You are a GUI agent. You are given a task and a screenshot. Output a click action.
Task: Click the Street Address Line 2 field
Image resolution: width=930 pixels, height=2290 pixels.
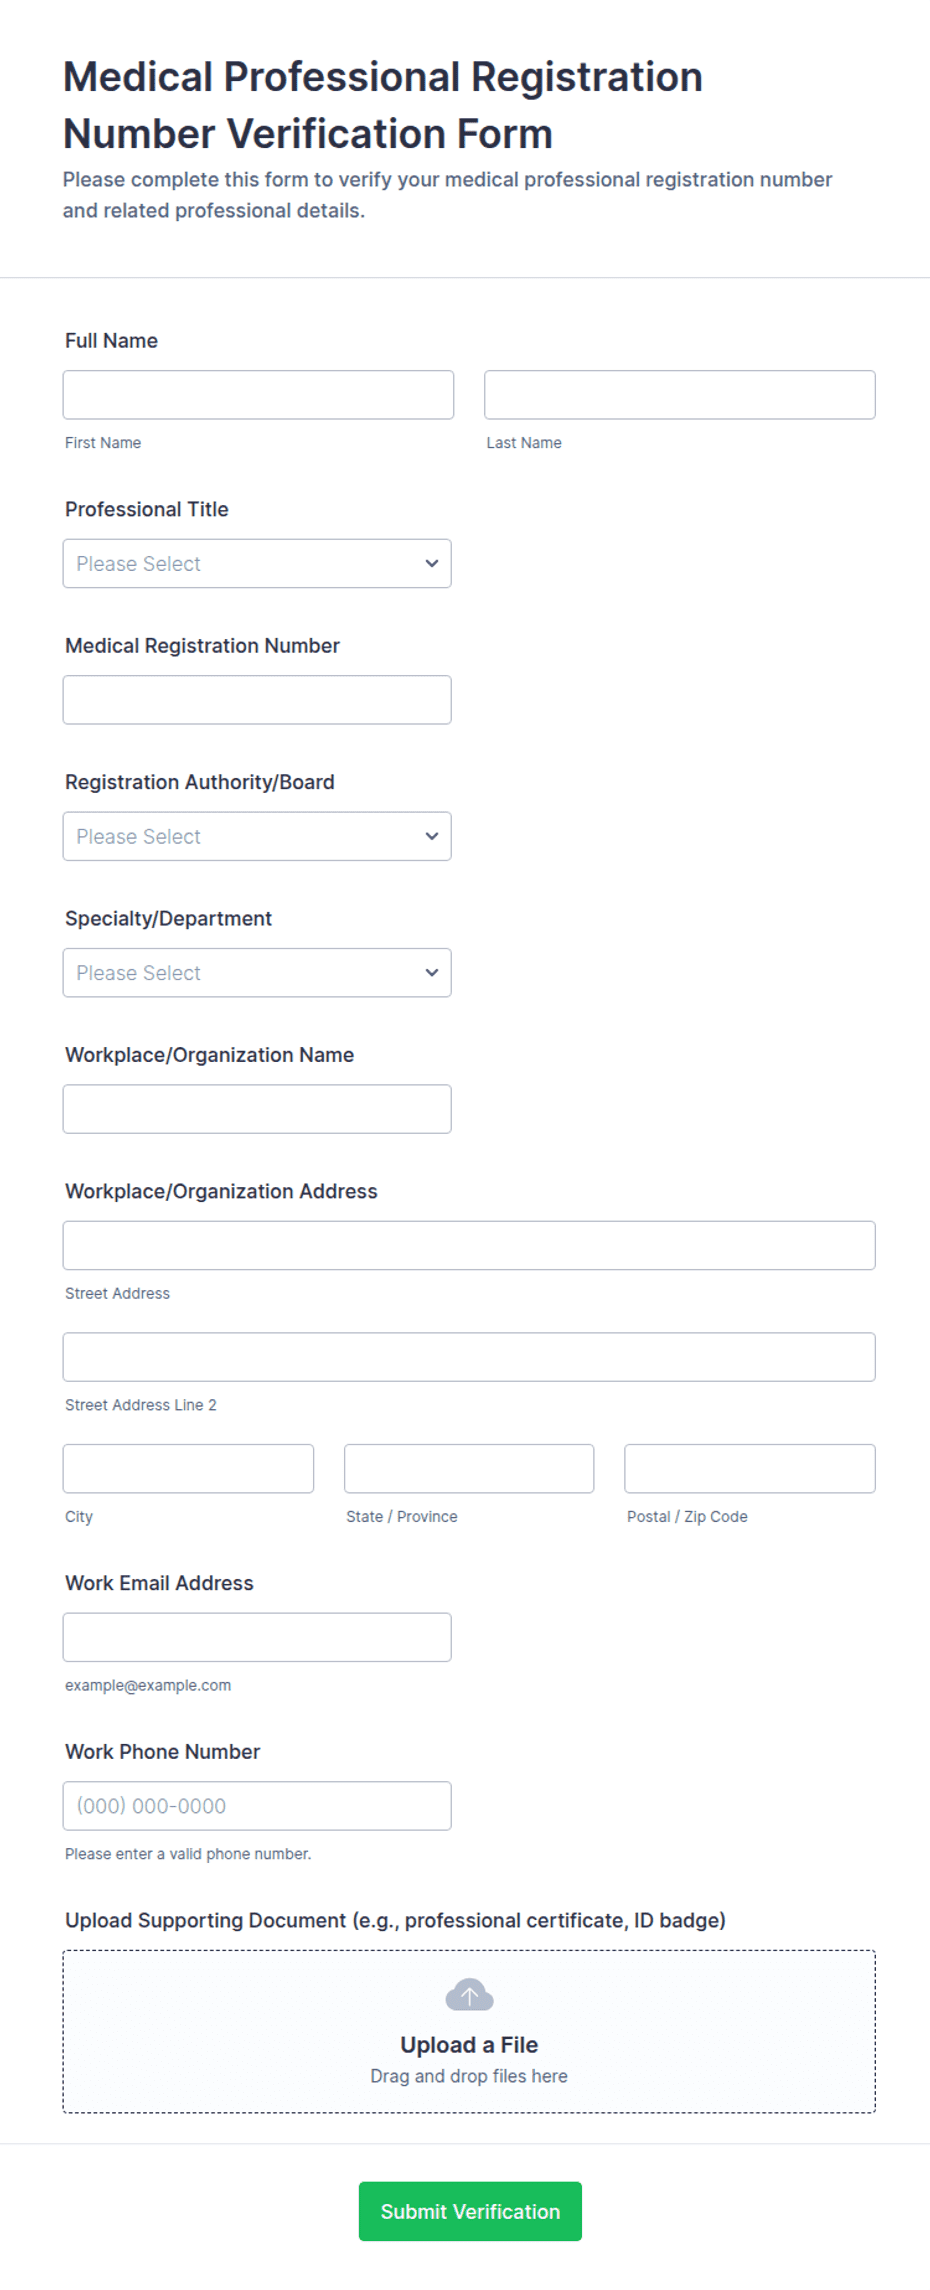[x=469, y=1357]
